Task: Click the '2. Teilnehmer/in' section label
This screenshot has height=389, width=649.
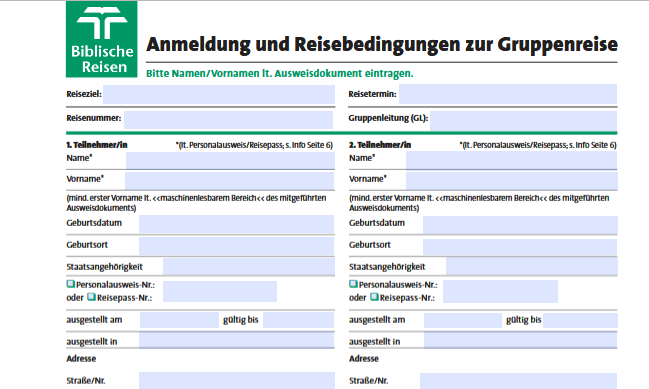Action: (380, 145)
